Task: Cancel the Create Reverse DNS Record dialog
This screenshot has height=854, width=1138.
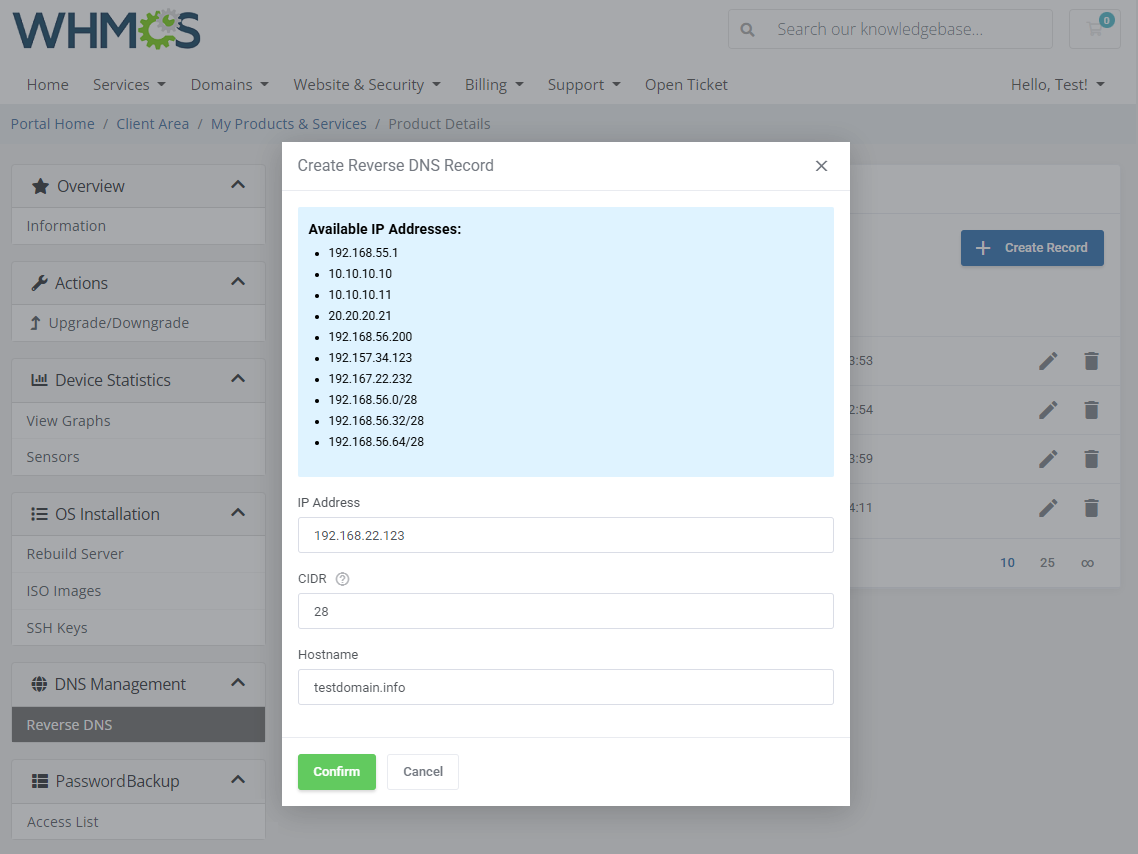Action: pos(422,771)
